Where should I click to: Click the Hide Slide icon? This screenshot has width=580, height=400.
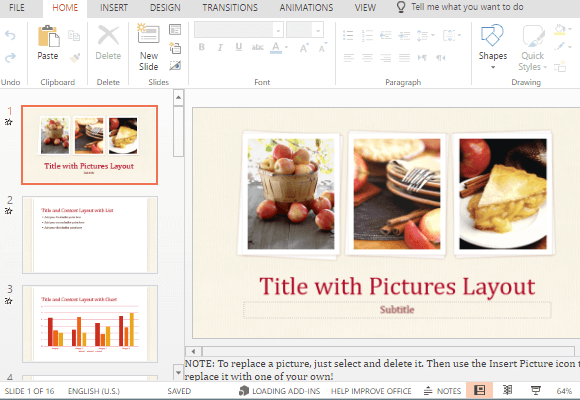175,65
